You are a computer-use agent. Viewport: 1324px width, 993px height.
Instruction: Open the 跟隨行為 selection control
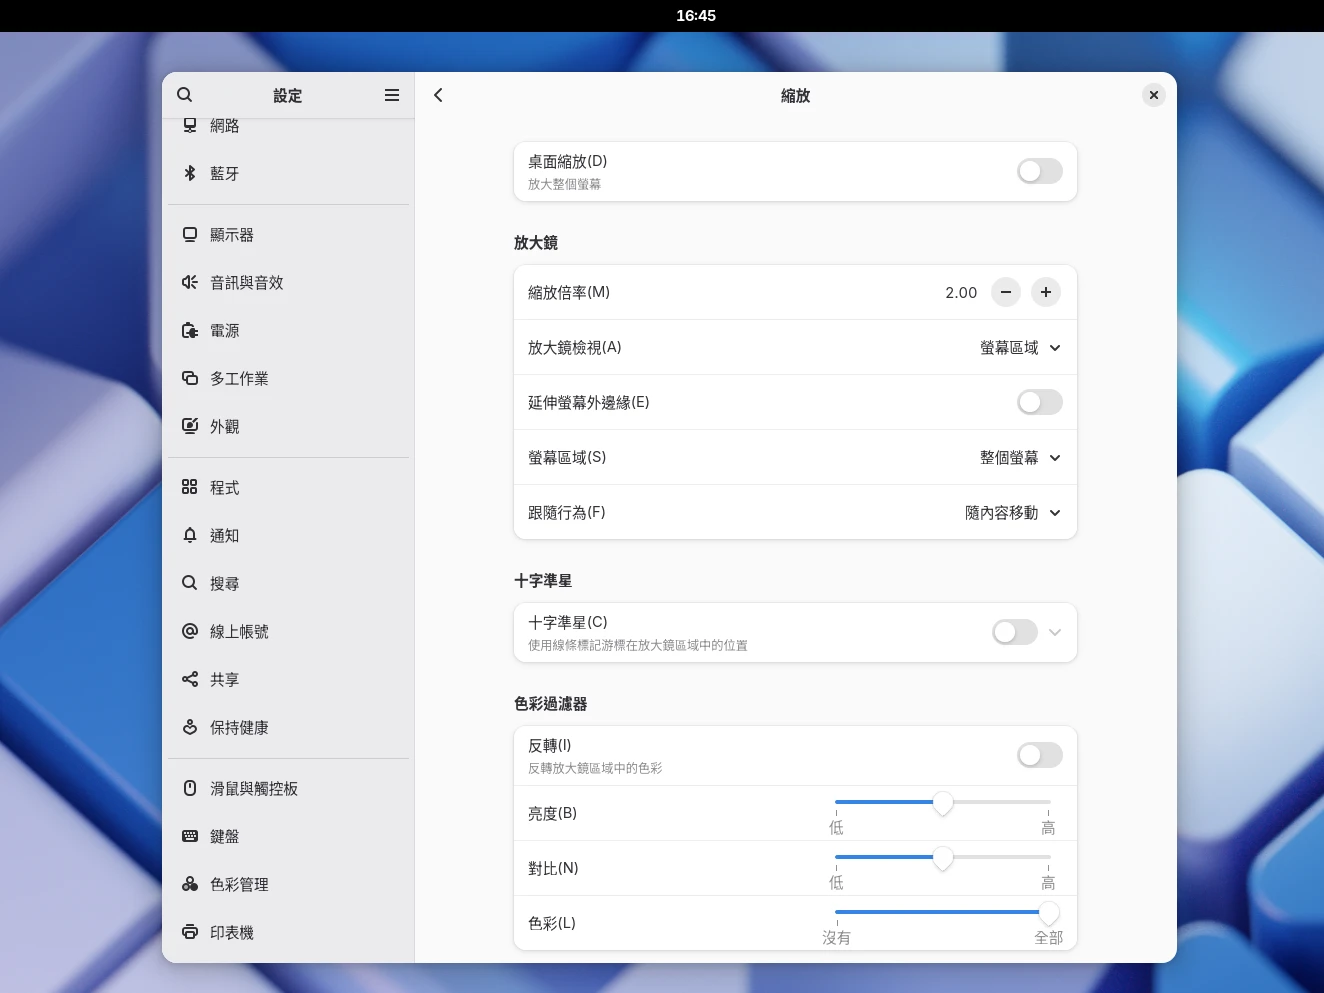pyautogui.click(x=1012, y=512)
